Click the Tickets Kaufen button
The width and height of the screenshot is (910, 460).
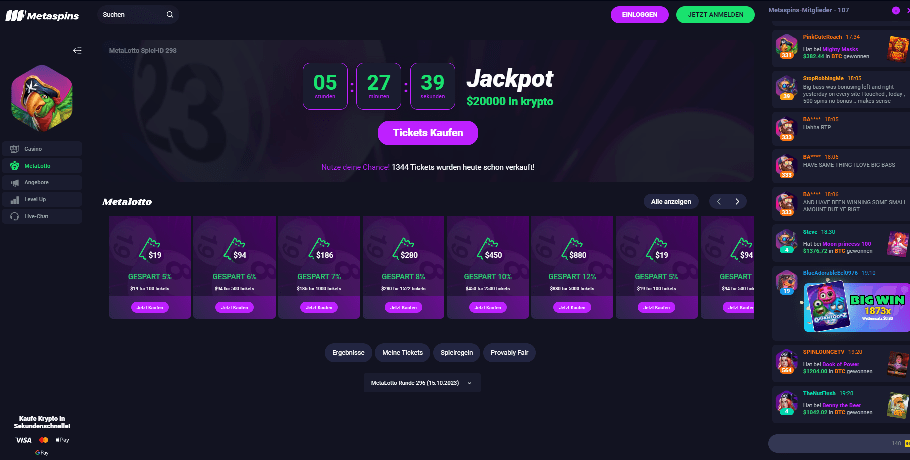point(427,133)
